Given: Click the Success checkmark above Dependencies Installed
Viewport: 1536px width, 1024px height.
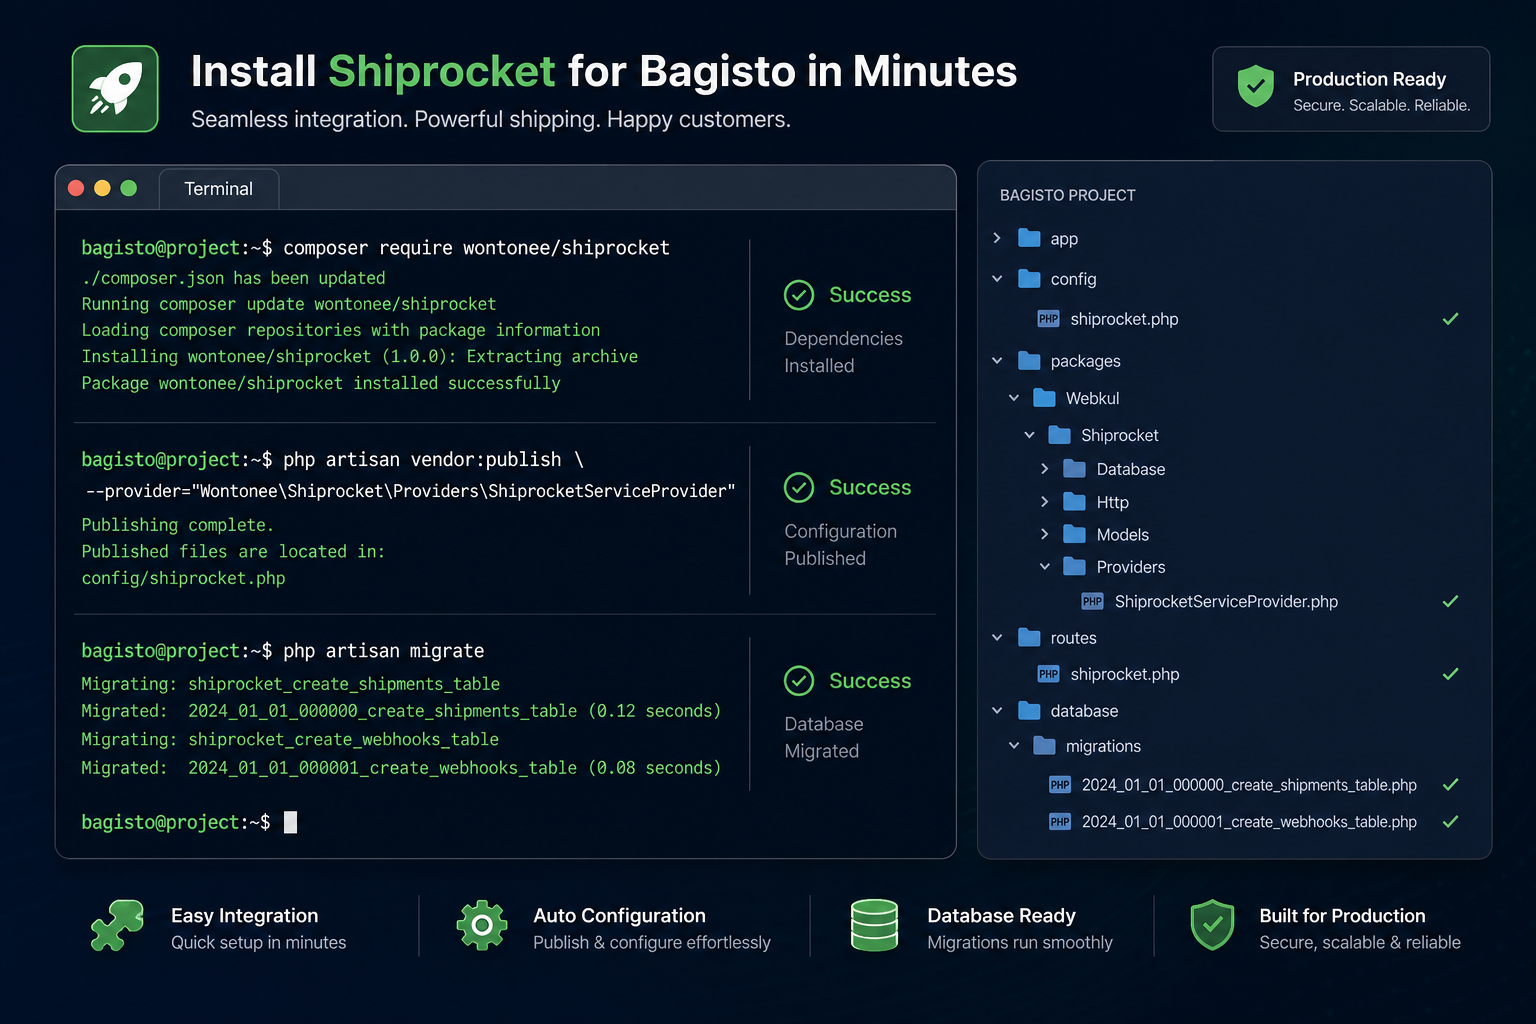Looking at the screenshot, I should 799,295.
